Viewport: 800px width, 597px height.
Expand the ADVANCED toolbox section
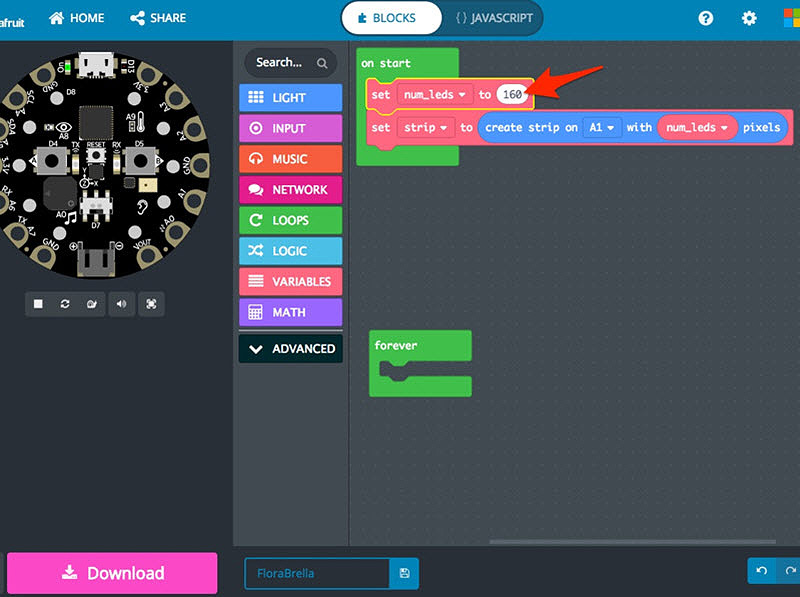click(x=290, y=348)
